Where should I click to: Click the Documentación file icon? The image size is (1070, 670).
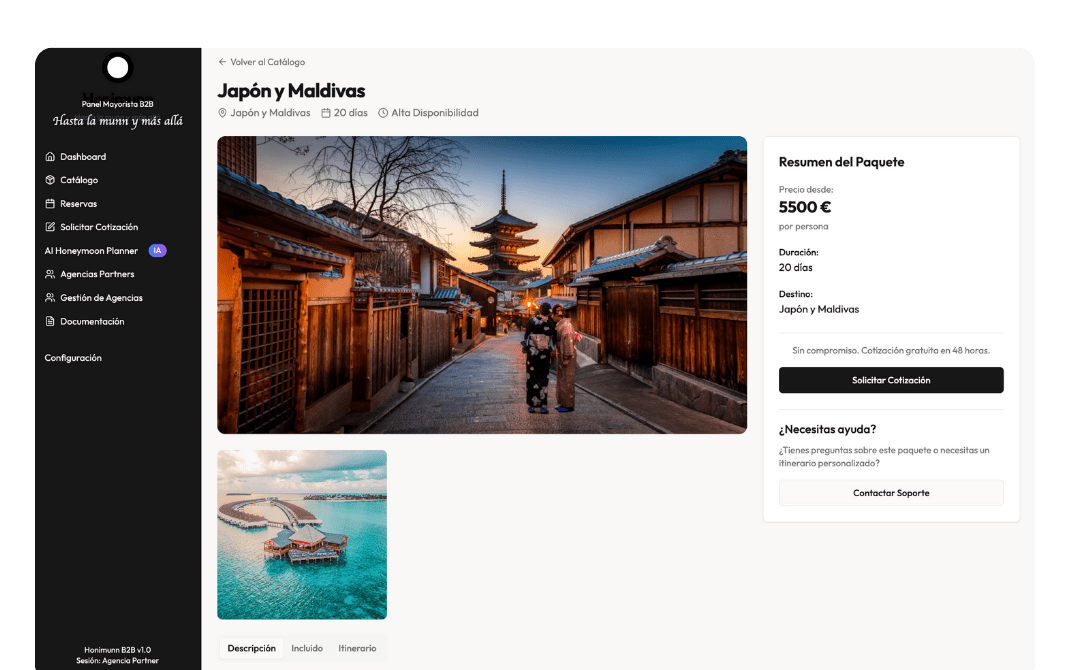[50, 322]
